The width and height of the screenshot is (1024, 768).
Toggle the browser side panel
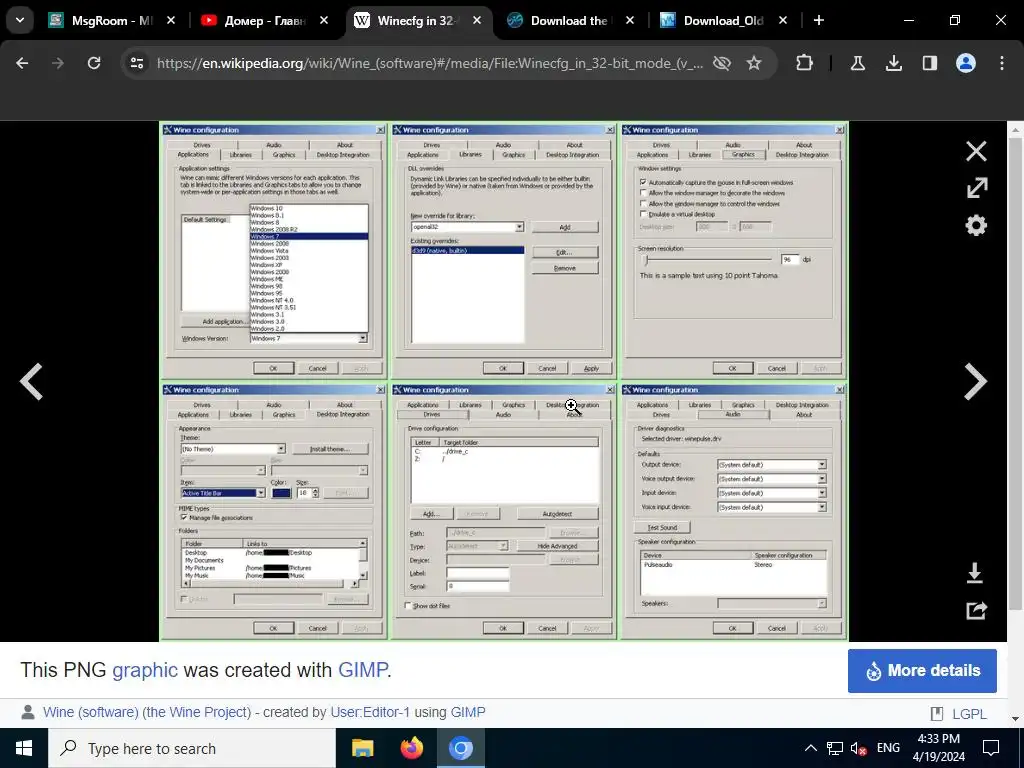929,63
